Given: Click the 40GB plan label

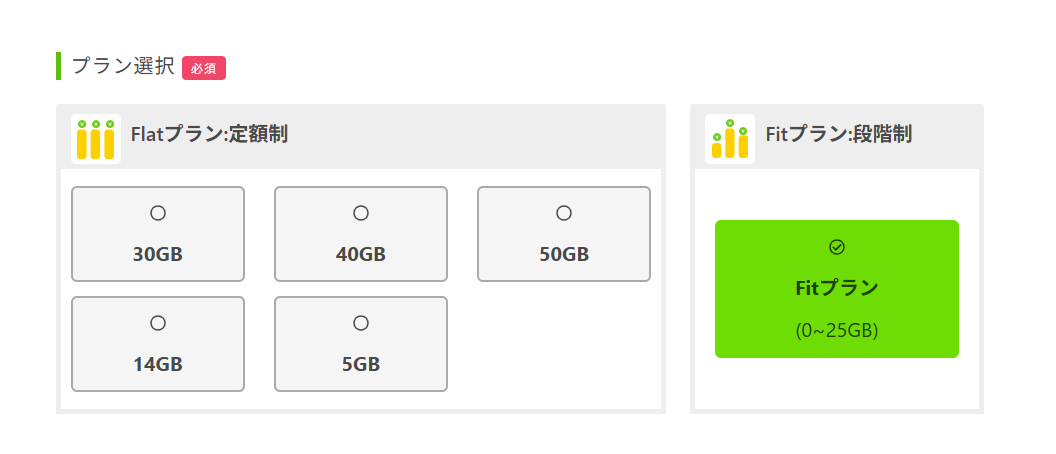Looking at the screenshot, I should coord(361,254).
